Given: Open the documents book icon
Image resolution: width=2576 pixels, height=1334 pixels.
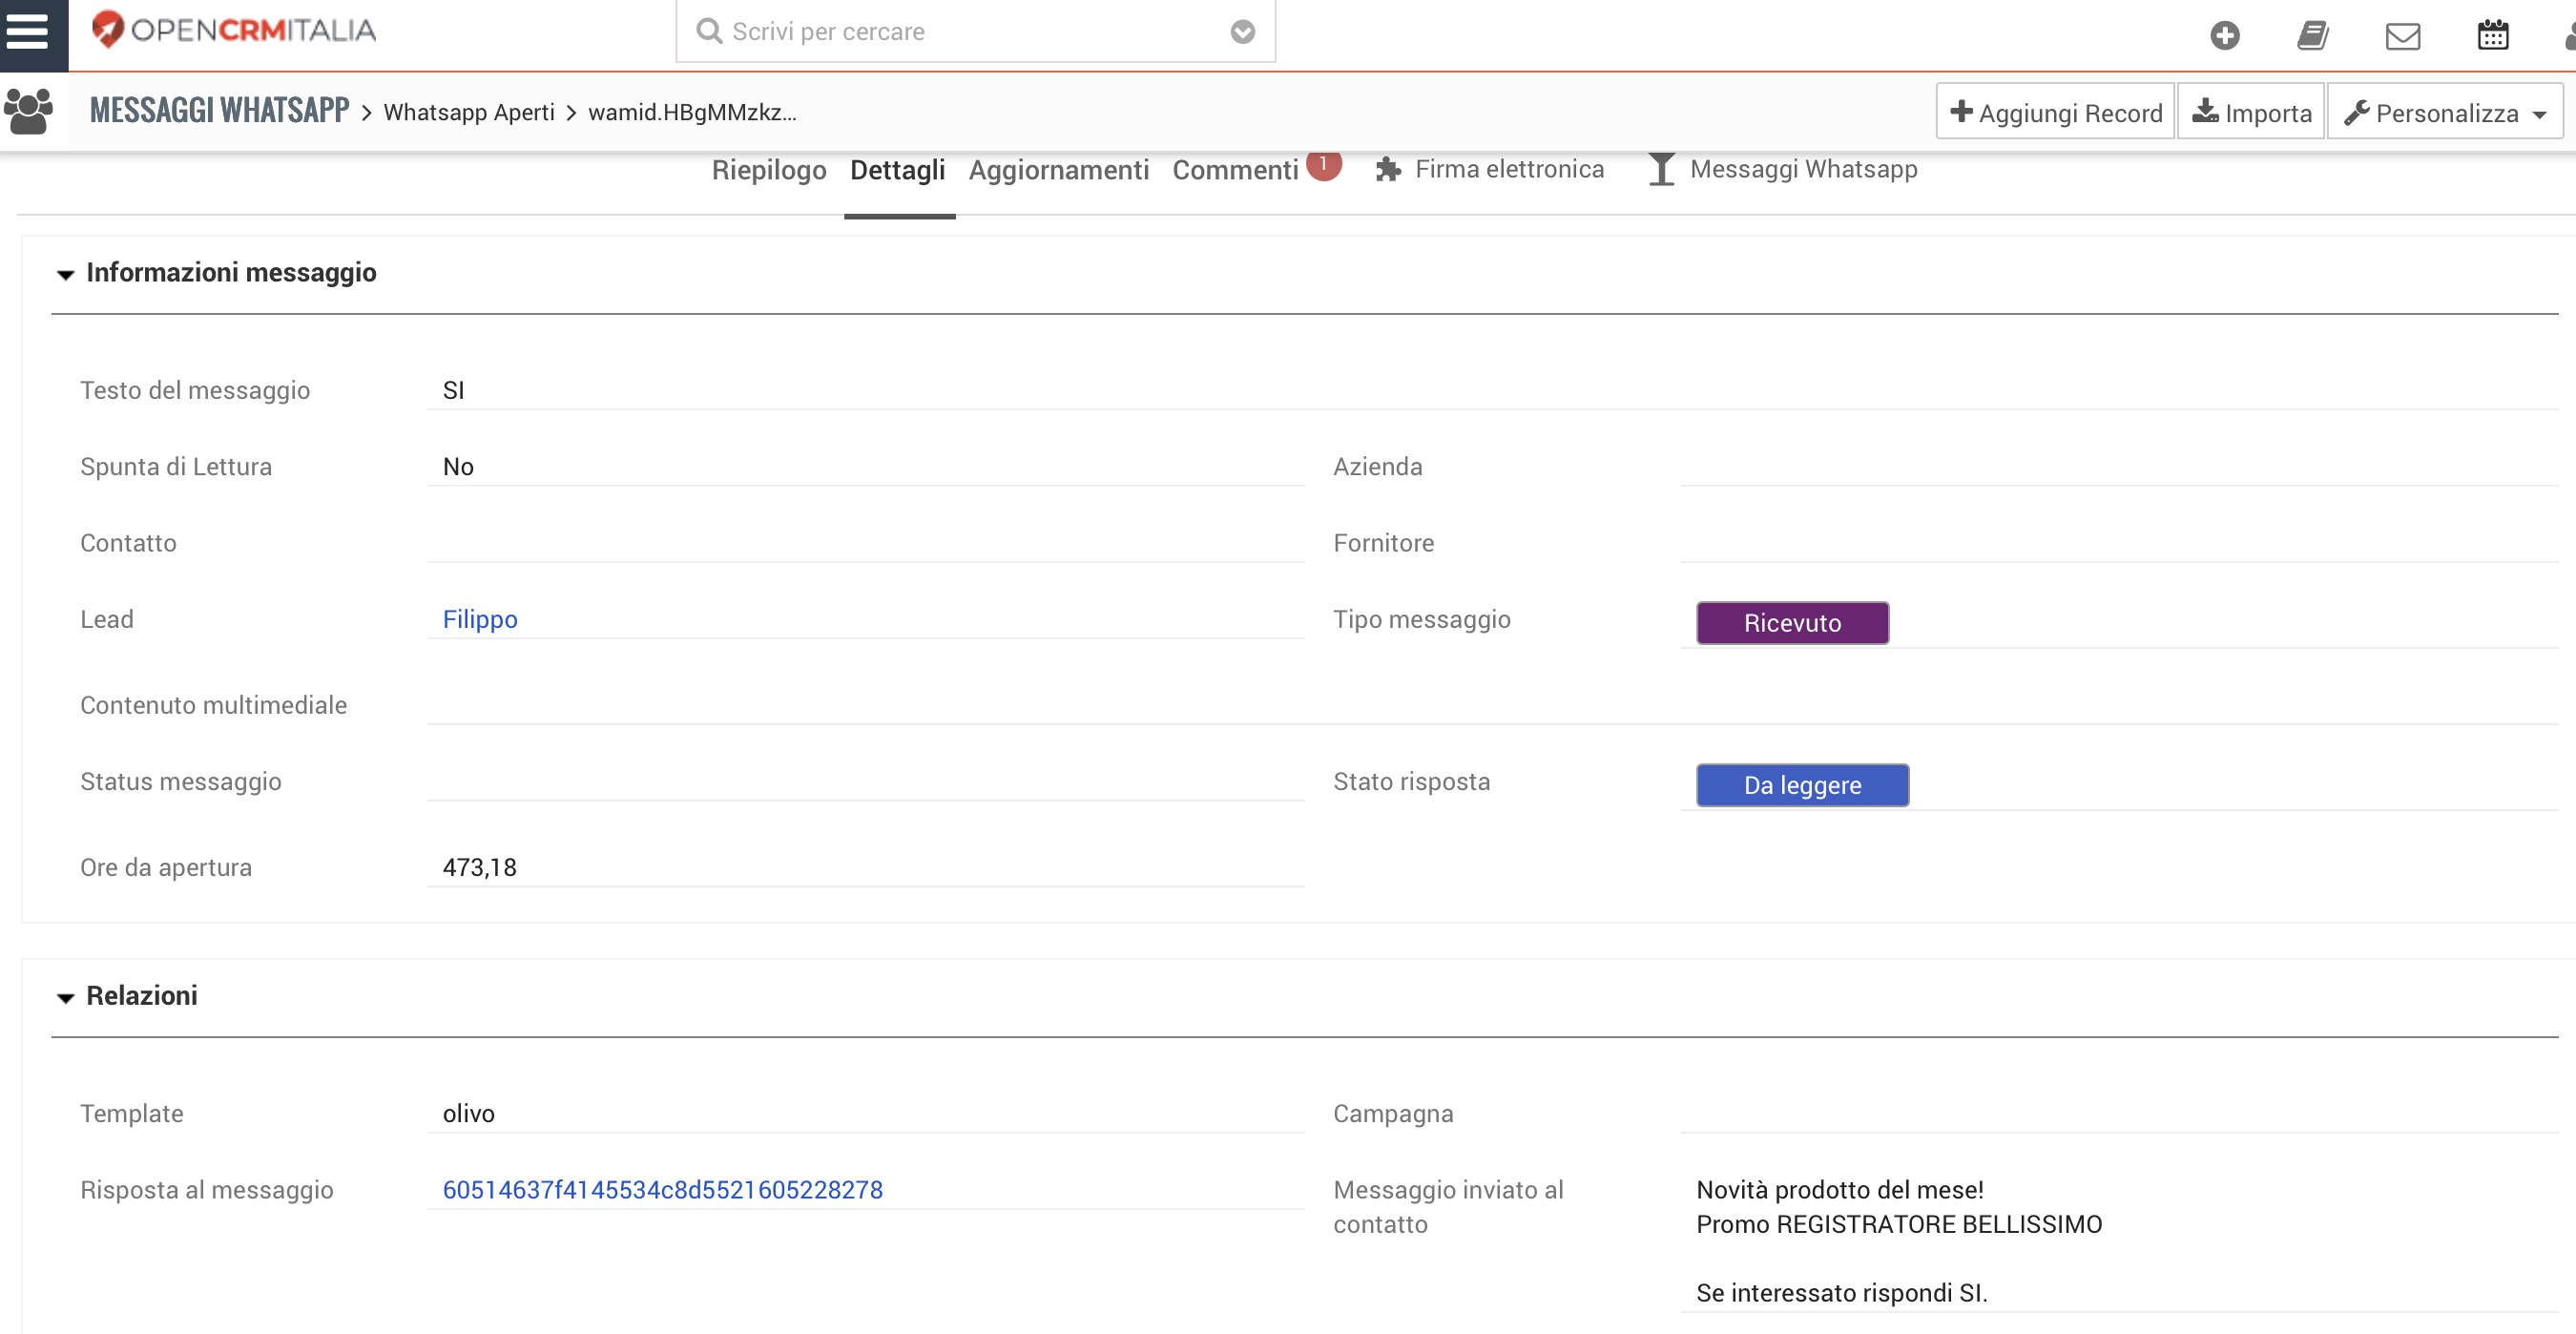Looking at the screenshot, I should click(x=2313, y=35).
